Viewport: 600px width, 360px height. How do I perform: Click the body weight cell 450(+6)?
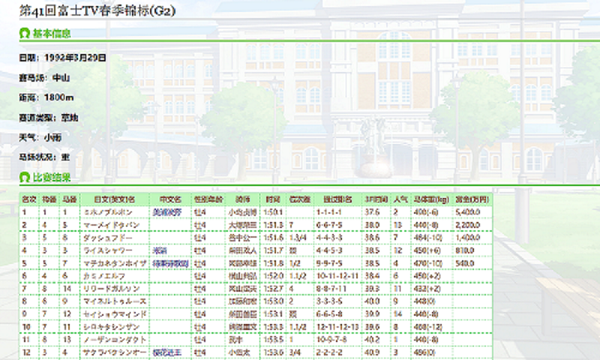point(431,251)
